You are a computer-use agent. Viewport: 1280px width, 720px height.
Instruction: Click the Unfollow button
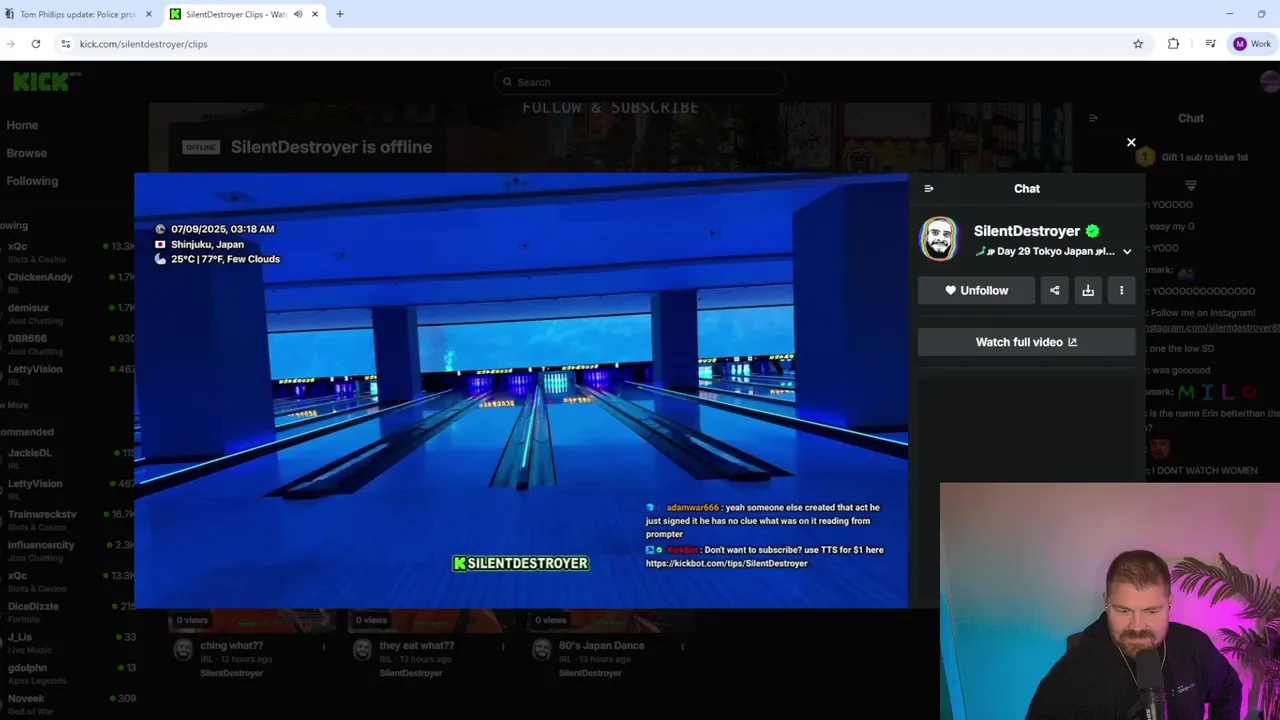pos(976,290)
